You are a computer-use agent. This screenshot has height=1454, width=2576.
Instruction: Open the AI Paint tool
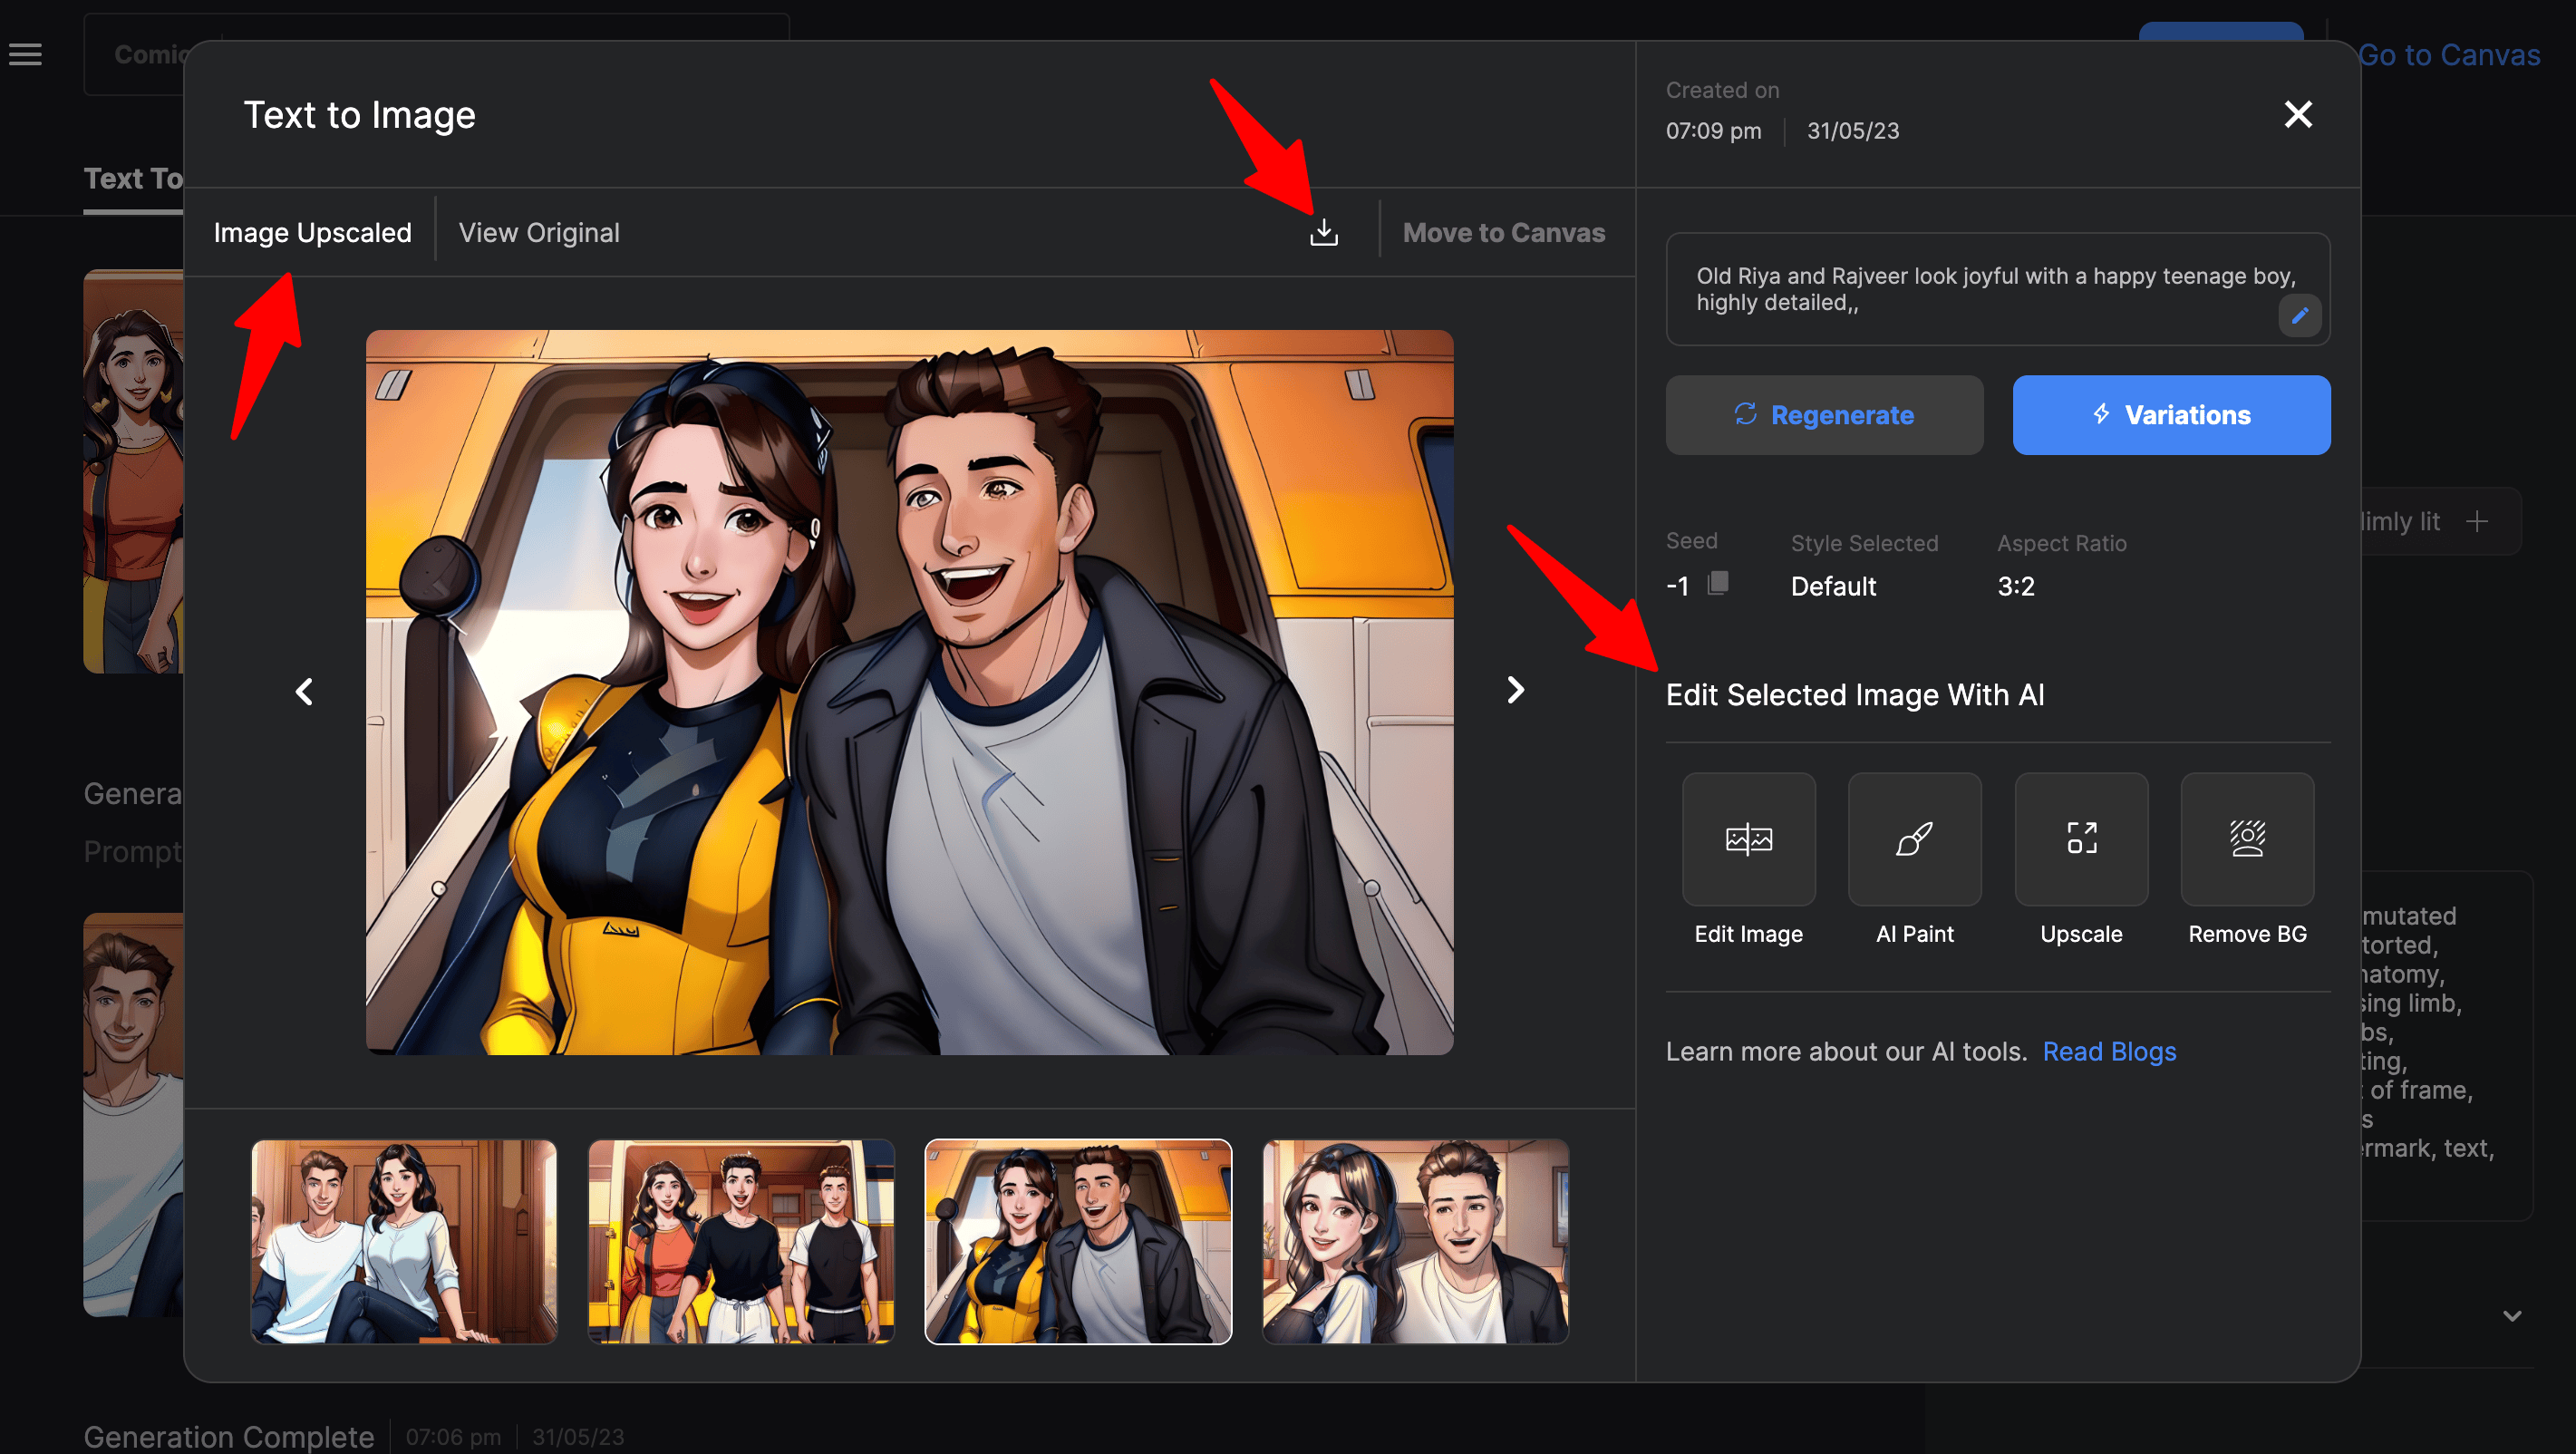[x=1914, y=839]
